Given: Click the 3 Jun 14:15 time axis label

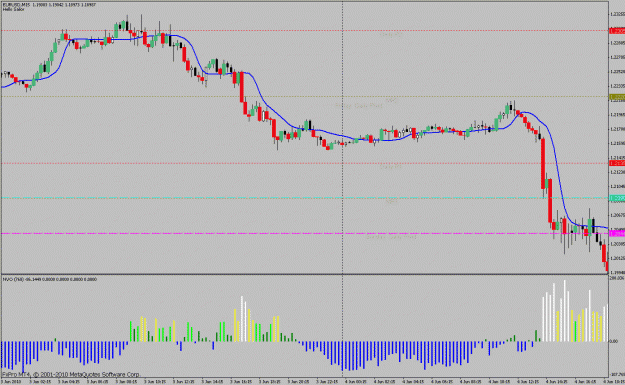Looking at the screenshot, I should pyautogui.click(x=212, y=382).
